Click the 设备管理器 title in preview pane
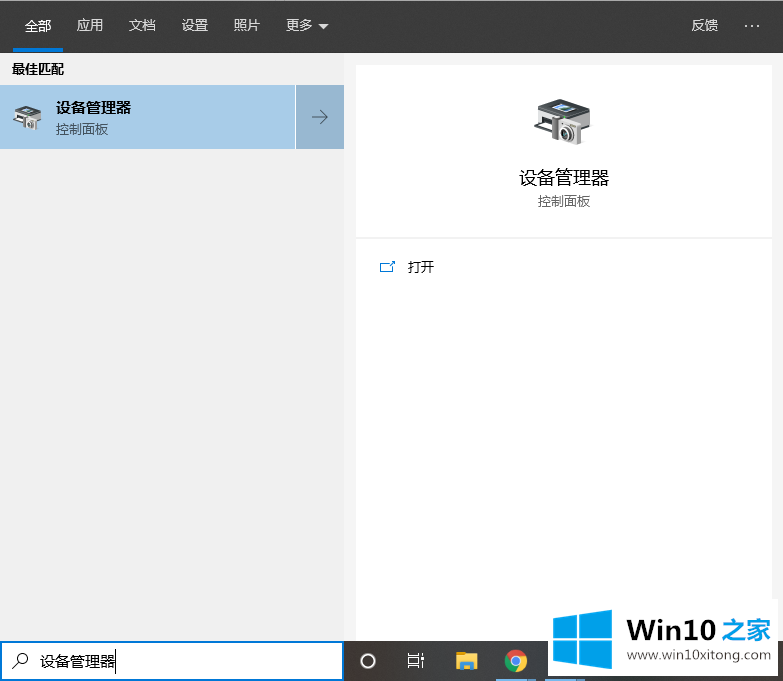 click(564, 178)
